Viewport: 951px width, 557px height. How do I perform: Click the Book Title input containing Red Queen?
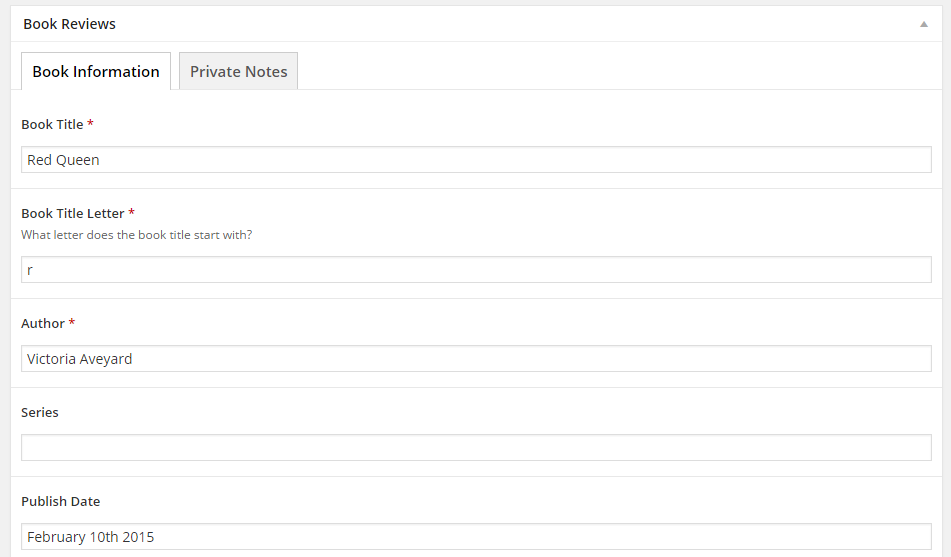476,160
